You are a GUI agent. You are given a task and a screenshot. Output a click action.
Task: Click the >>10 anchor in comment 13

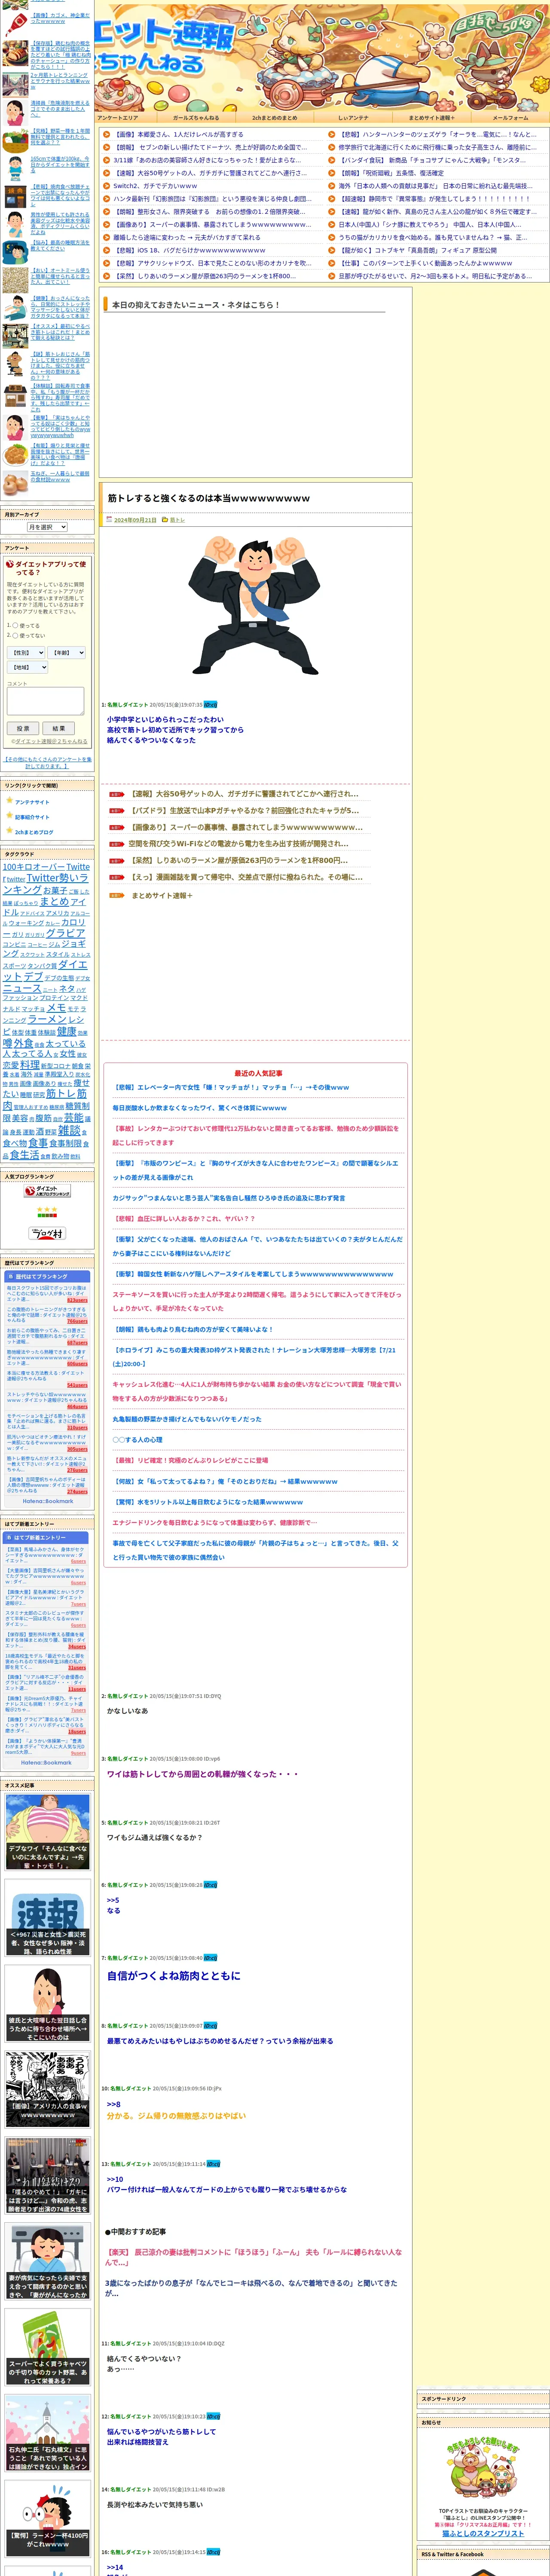[115, 2179]
